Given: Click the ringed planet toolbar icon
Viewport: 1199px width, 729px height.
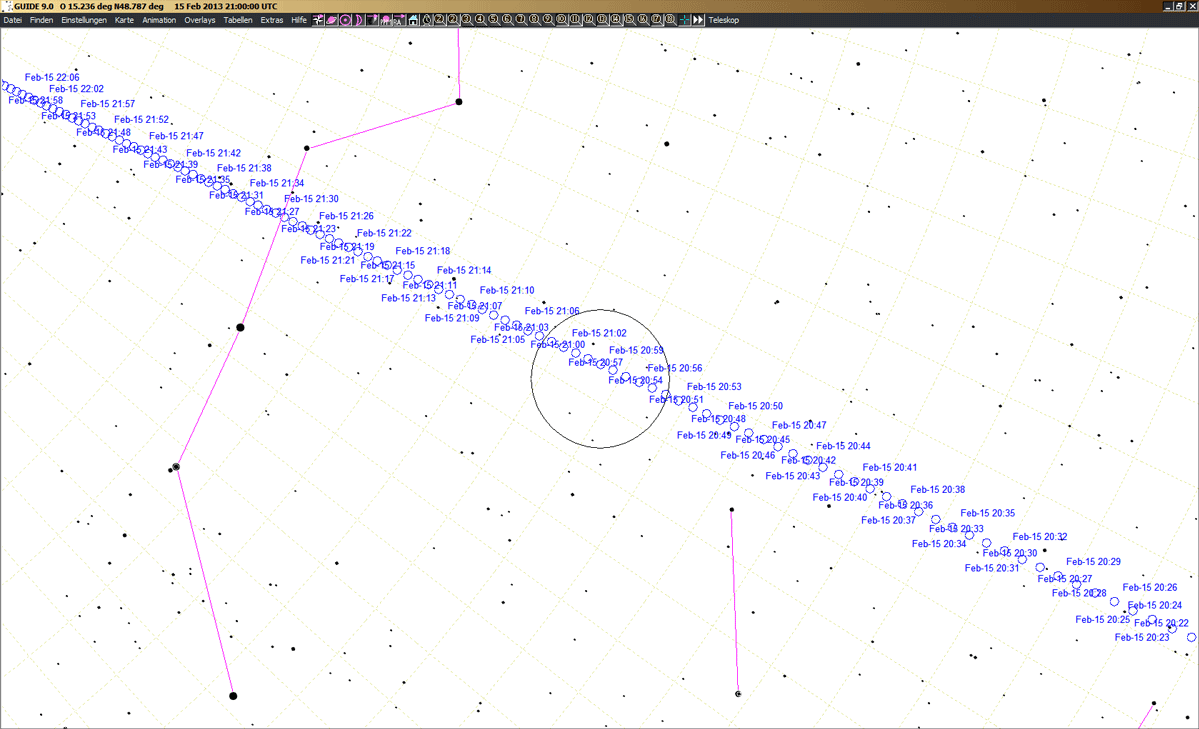Looking at the screenshot, I should pyautogui.click(x=332, y=20).
